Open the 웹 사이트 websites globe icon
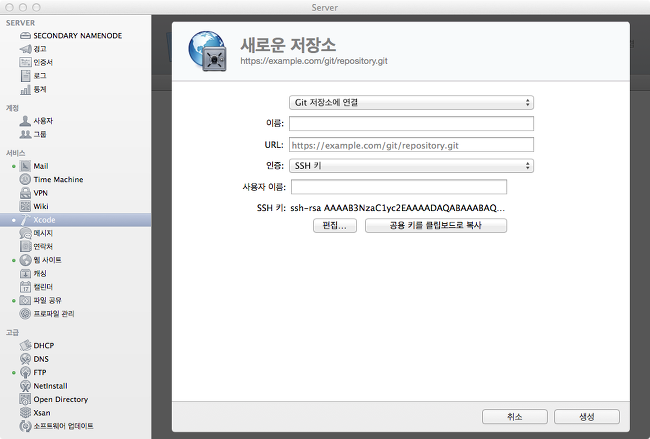Screen dimensions: 650x439 (25, 260)
